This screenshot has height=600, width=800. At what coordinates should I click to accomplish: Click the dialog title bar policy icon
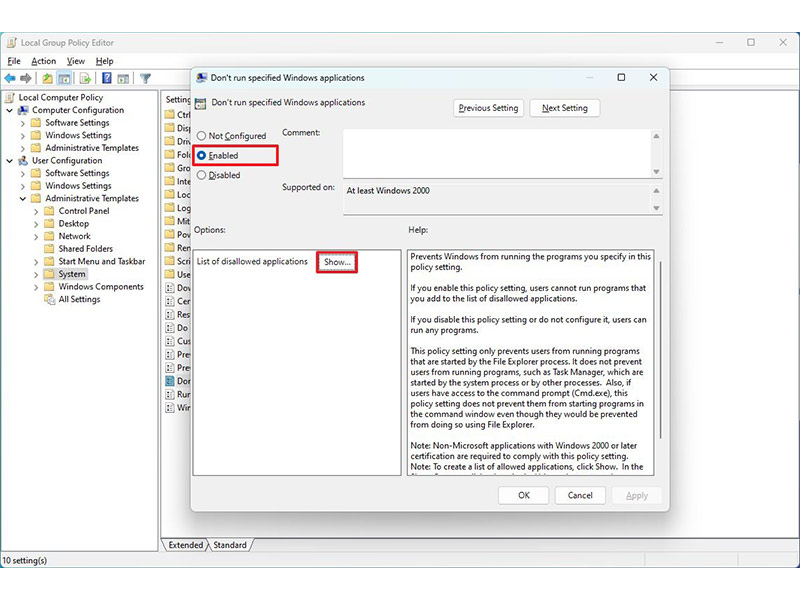pos(202,78)
